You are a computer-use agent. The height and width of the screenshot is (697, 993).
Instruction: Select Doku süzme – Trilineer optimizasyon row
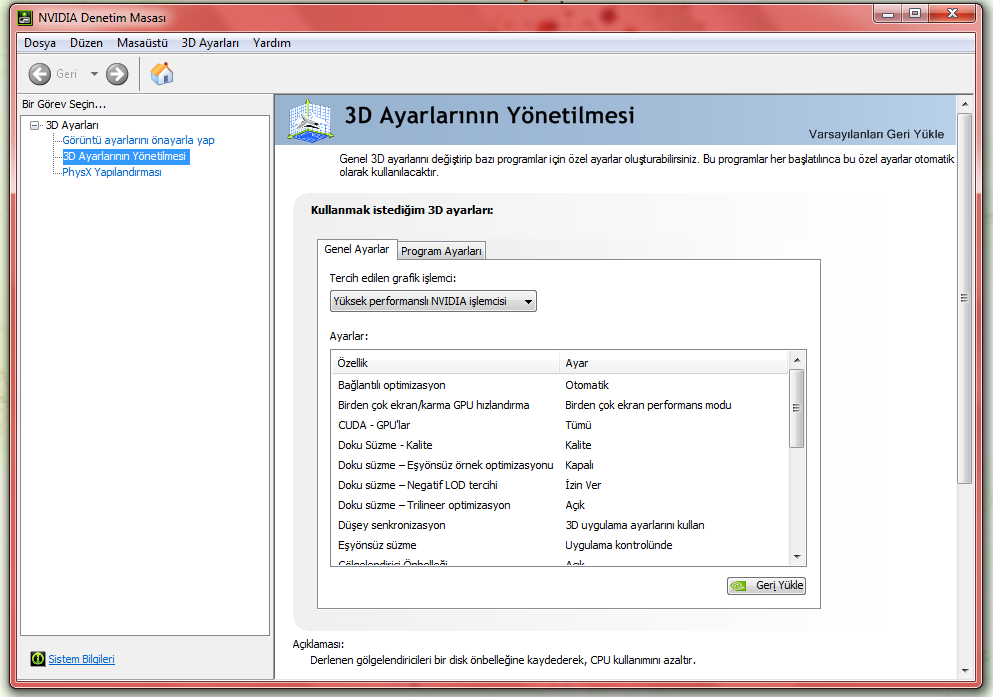tap(560, 505)
